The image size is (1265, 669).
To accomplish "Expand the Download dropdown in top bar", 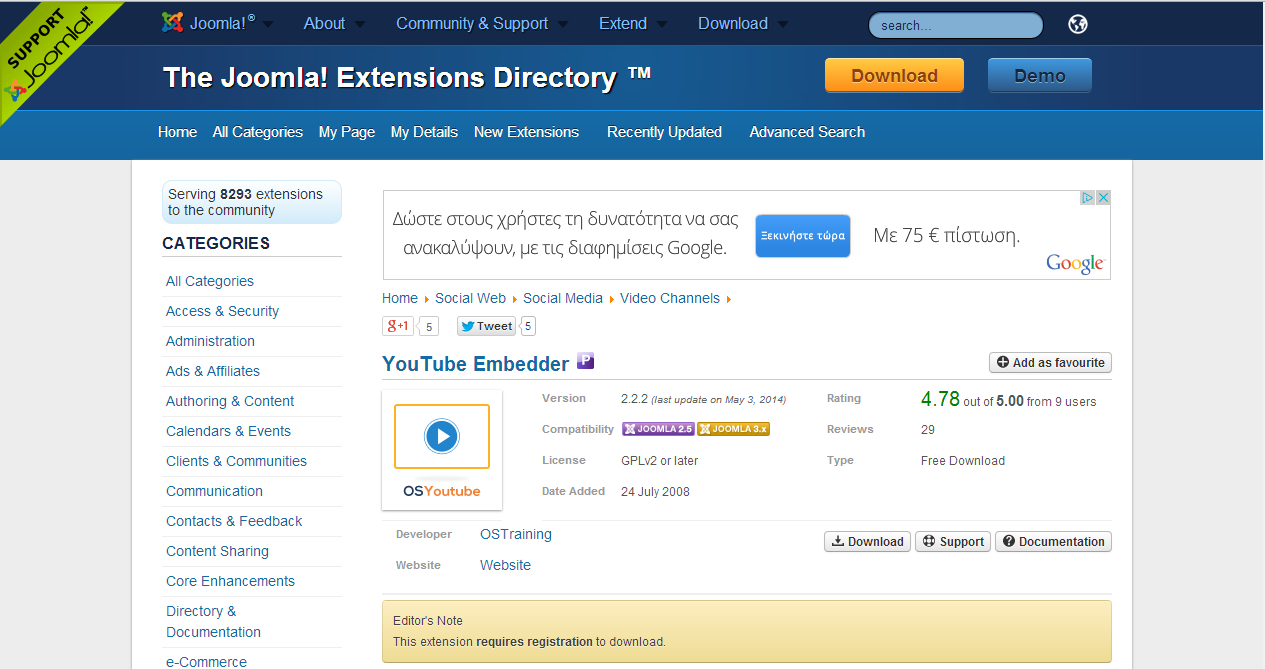I will (x=783, y=24).
